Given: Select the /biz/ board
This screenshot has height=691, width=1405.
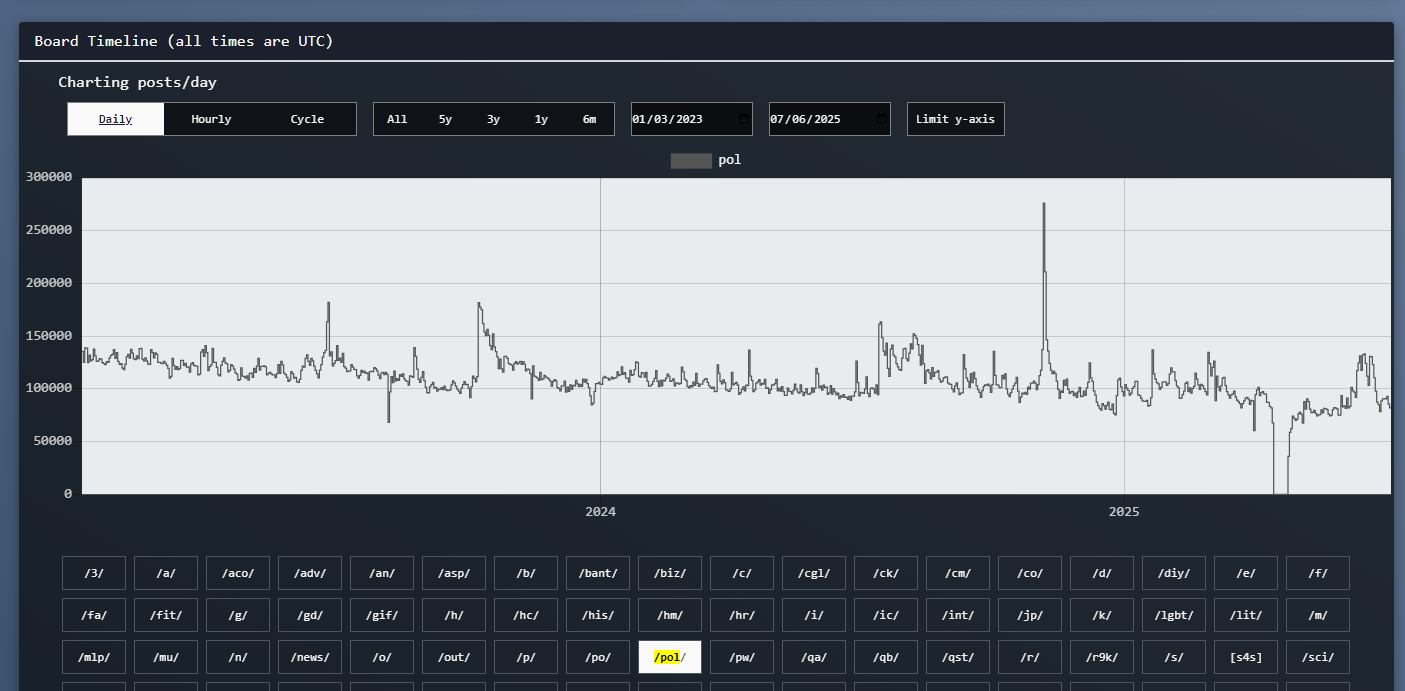Looking at the screenshot, I should [670, 573].
